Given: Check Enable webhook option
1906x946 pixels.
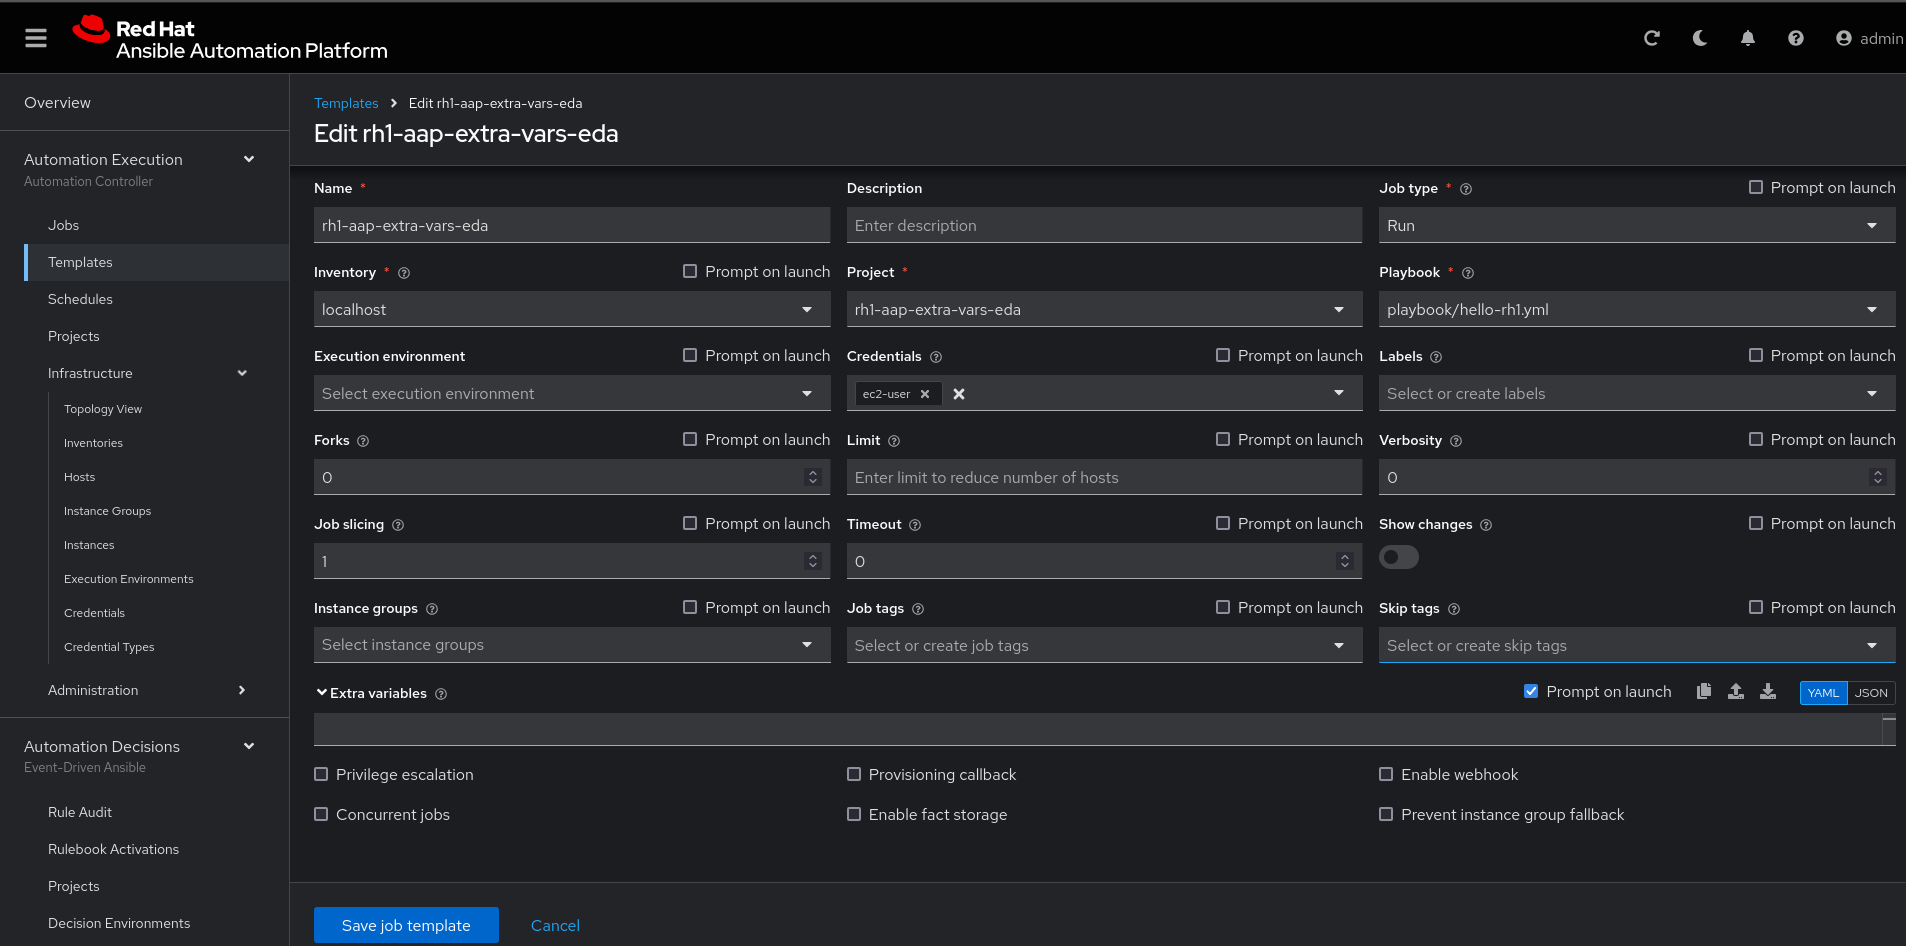Looking at the screenshot, I should [x=1386, y=774].
